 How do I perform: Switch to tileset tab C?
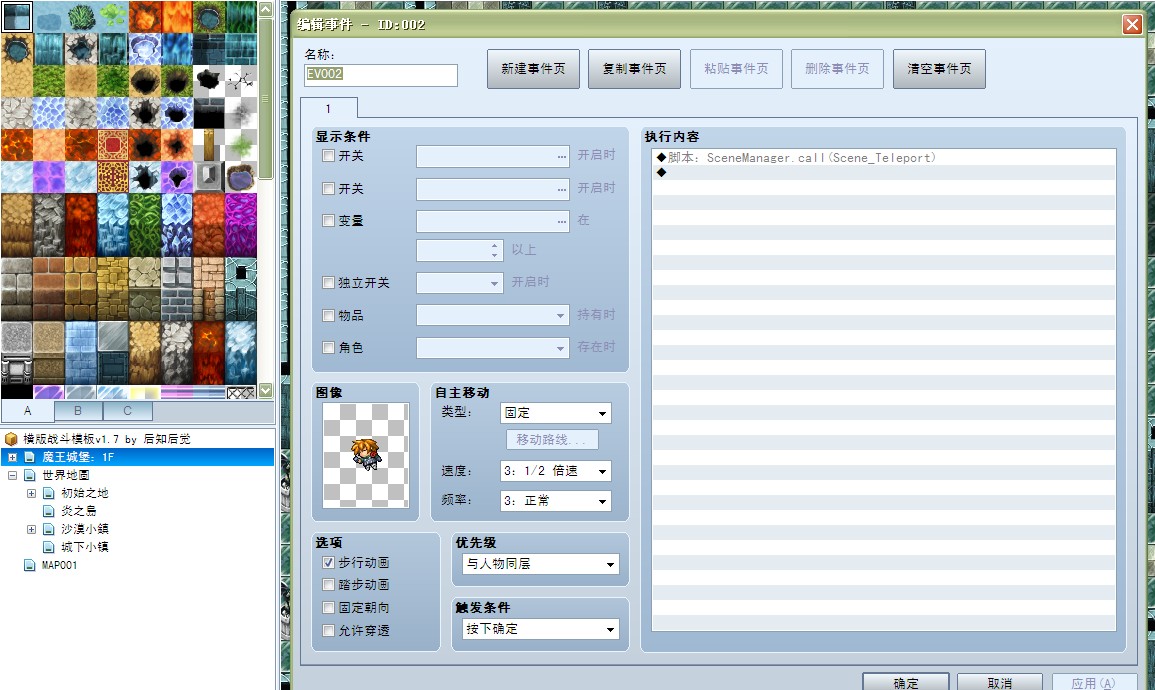point(127,411)
